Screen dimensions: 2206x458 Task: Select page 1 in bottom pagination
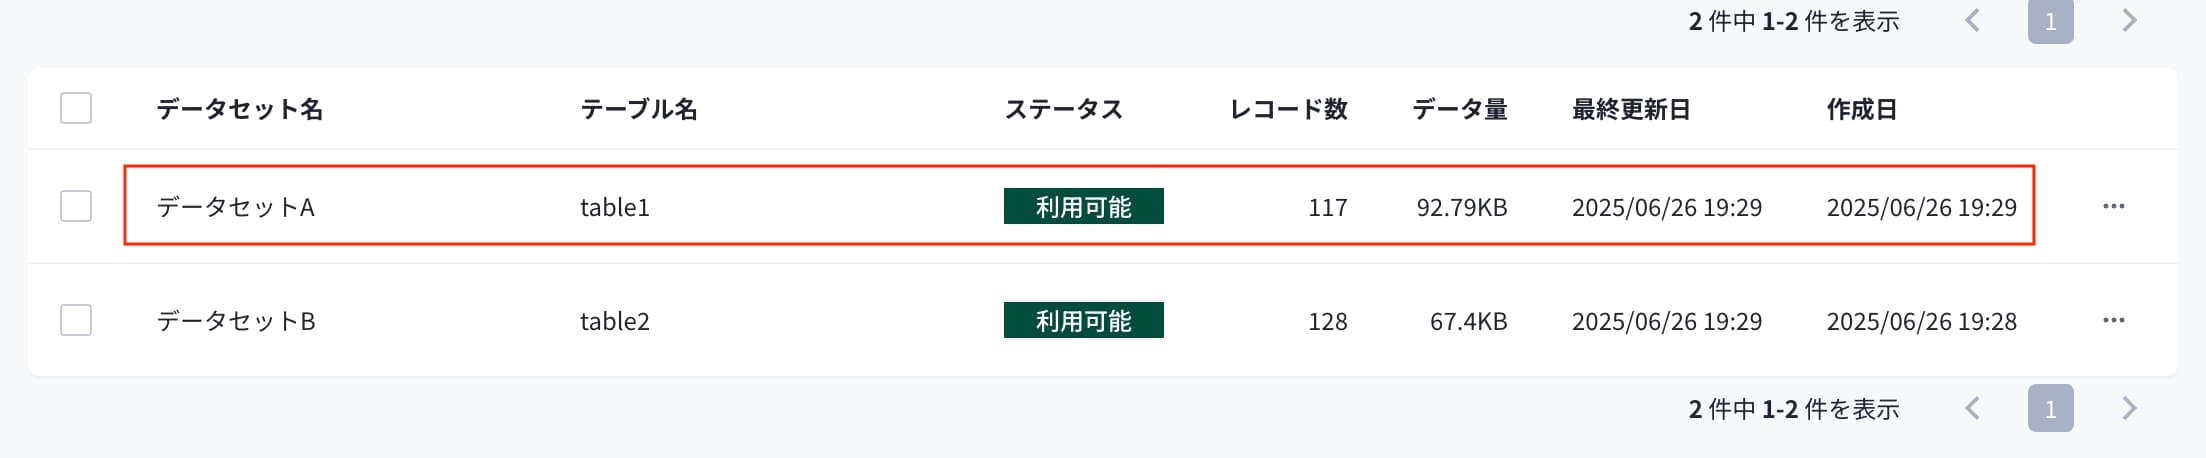2051,408
